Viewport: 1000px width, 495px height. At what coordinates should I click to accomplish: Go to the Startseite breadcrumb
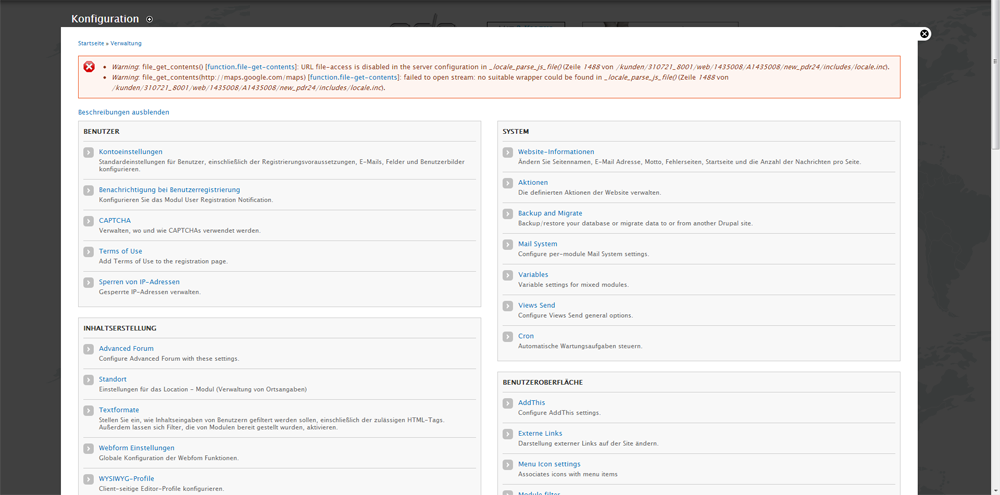point(91,44)
